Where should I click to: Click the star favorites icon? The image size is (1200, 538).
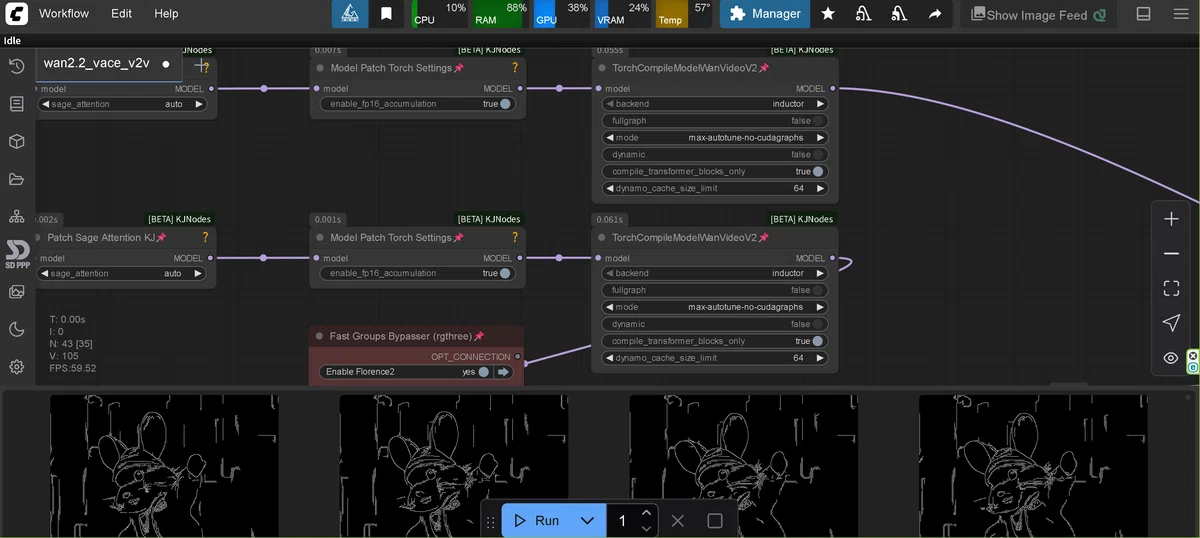point(828,14)
